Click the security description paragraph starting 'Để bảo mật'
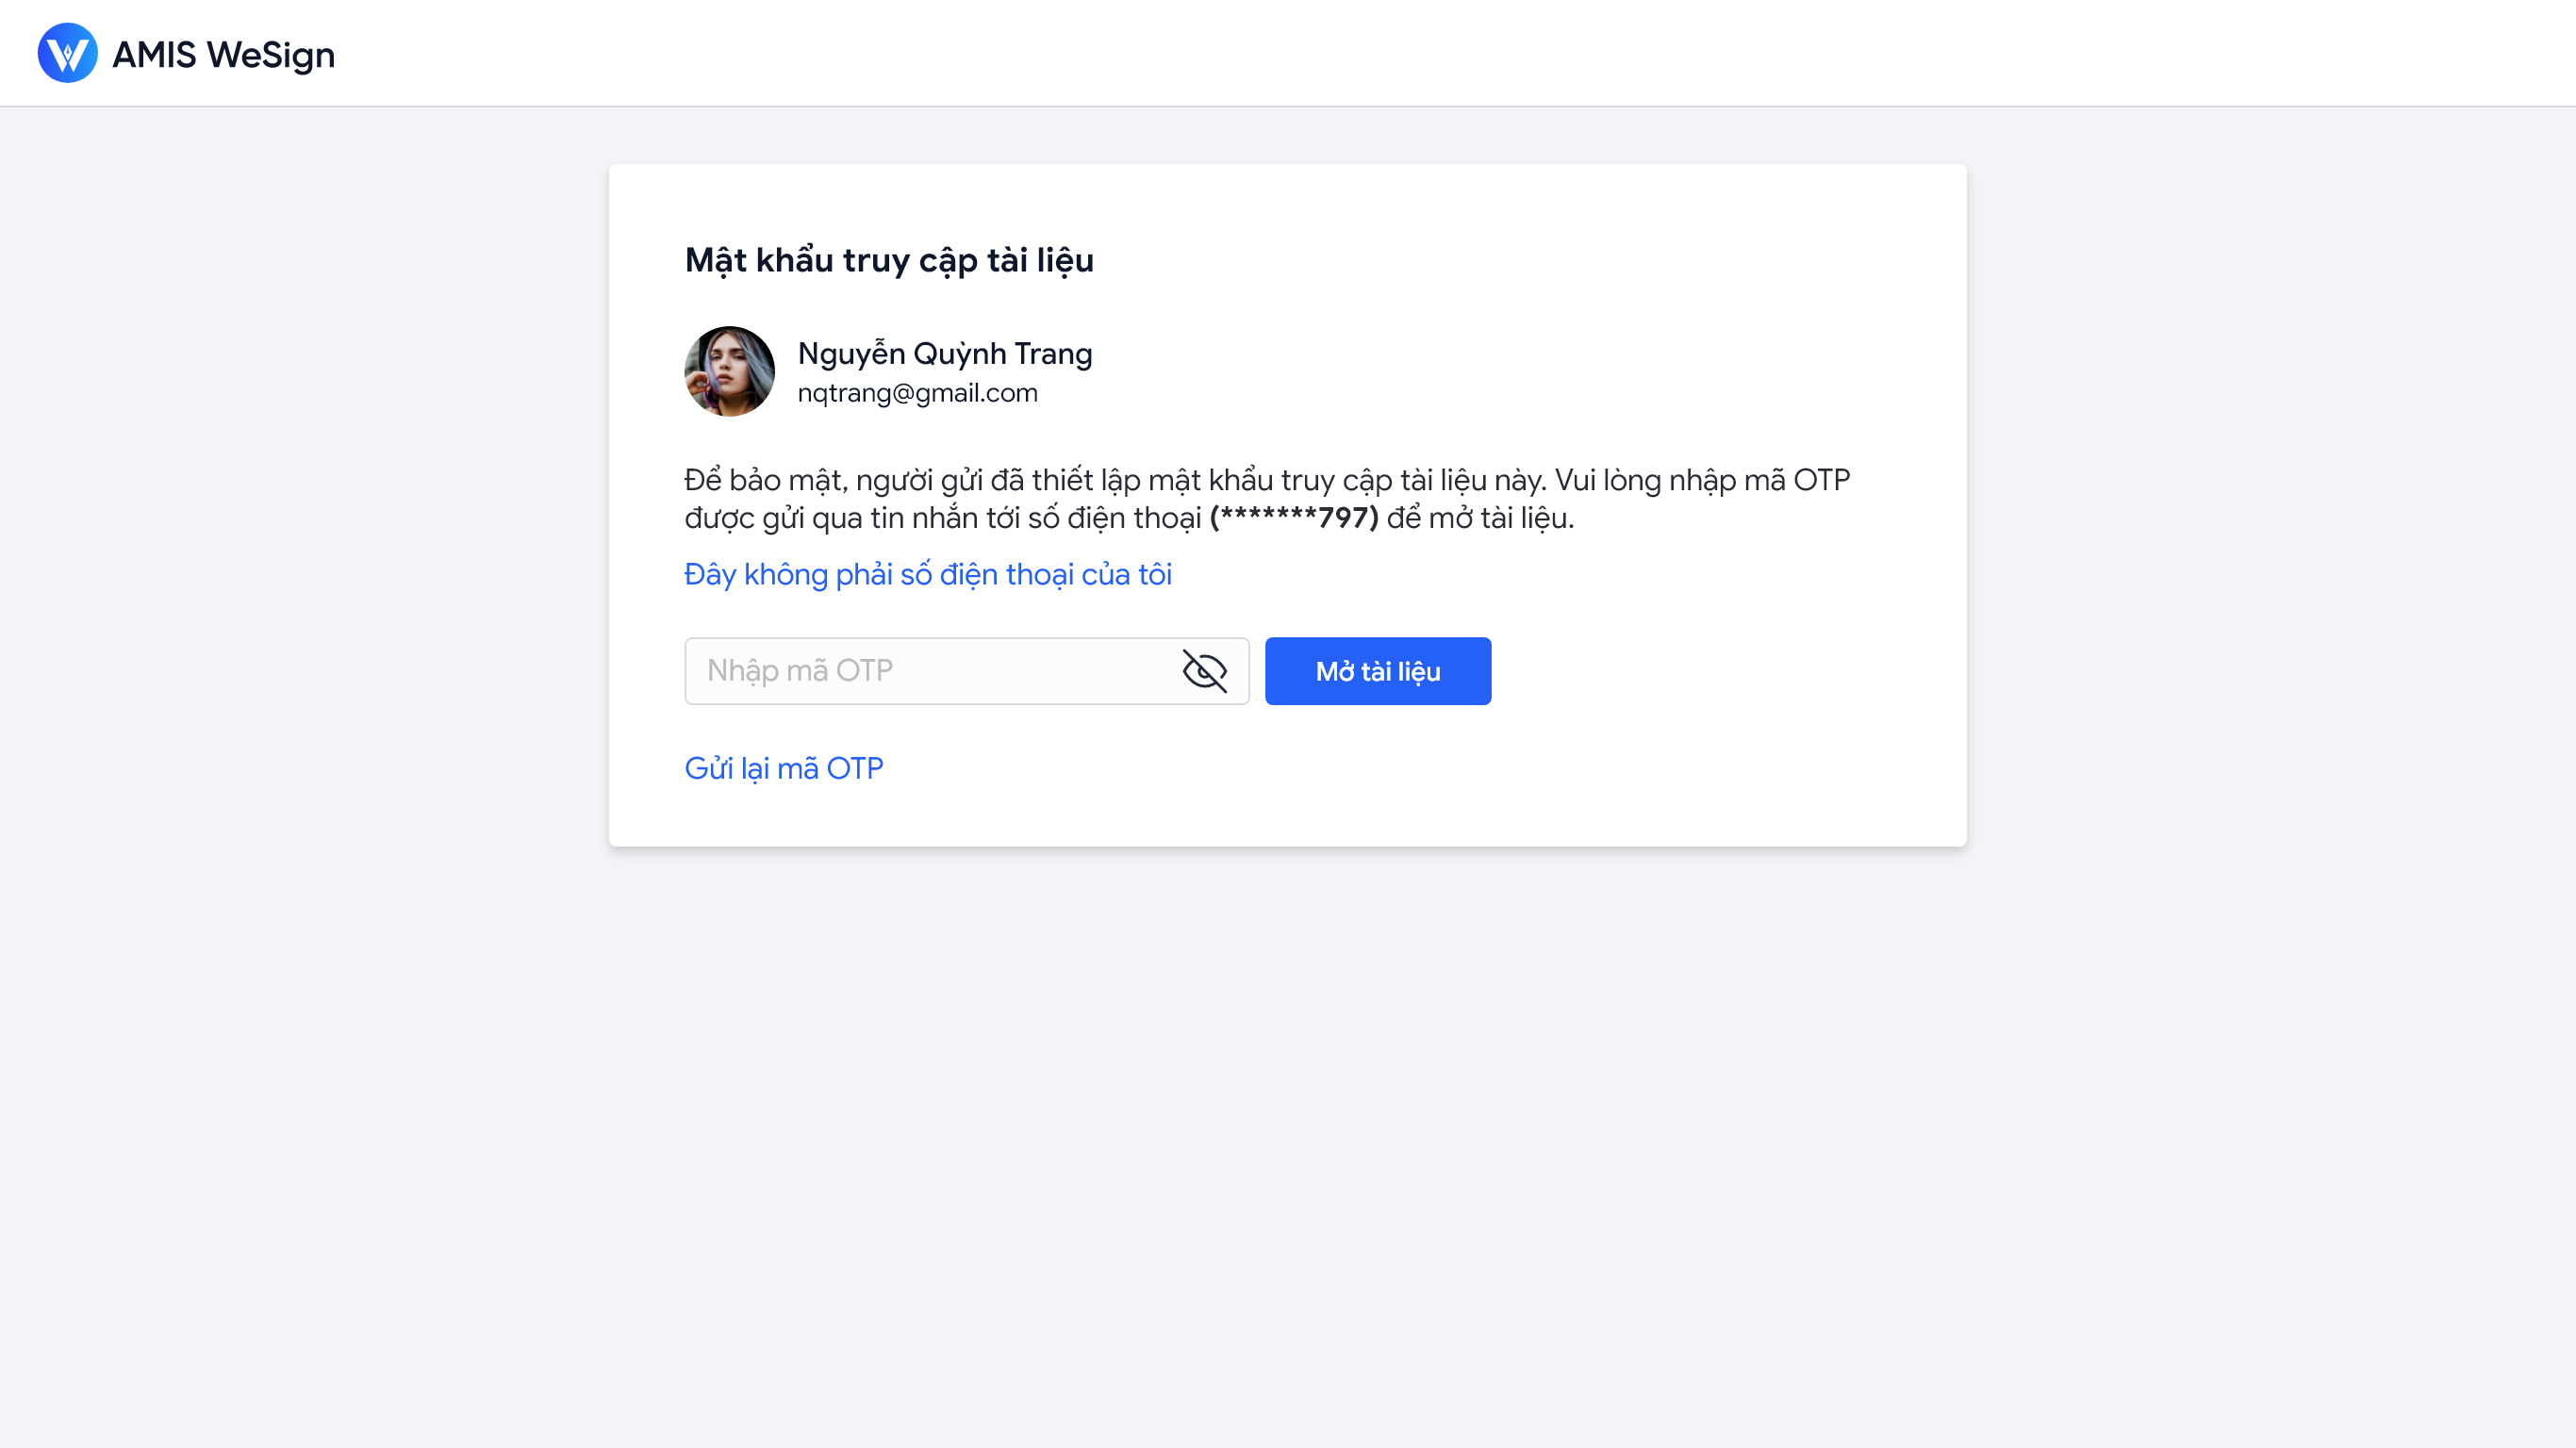Image resolution: width=2576 pixels, height=1448 pixels. point(1267,499)
